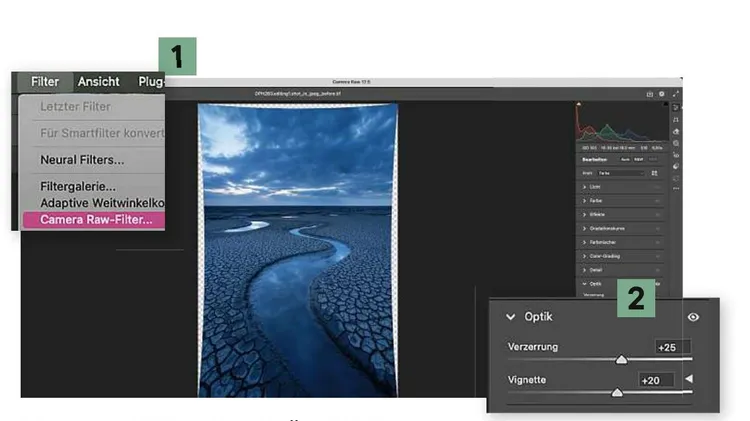Click the Vignette slider handle
Image resolution: width=750 pixels, height=421 pixels.
point(616,393)
